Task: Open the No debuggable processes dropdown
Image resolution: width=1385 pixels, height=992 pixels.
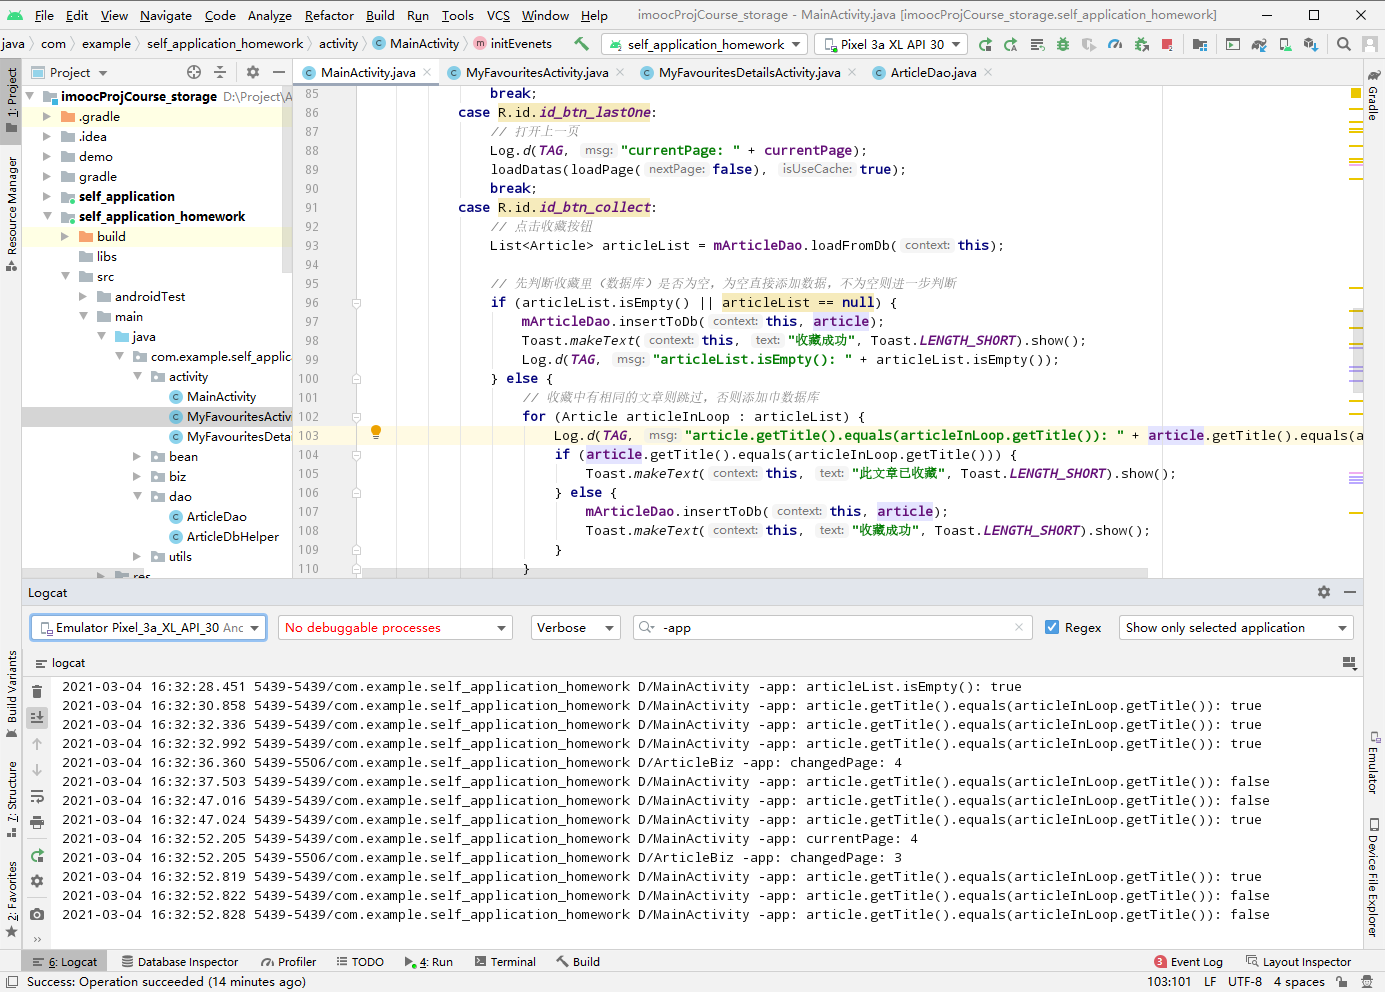Action: click(395, 627)
